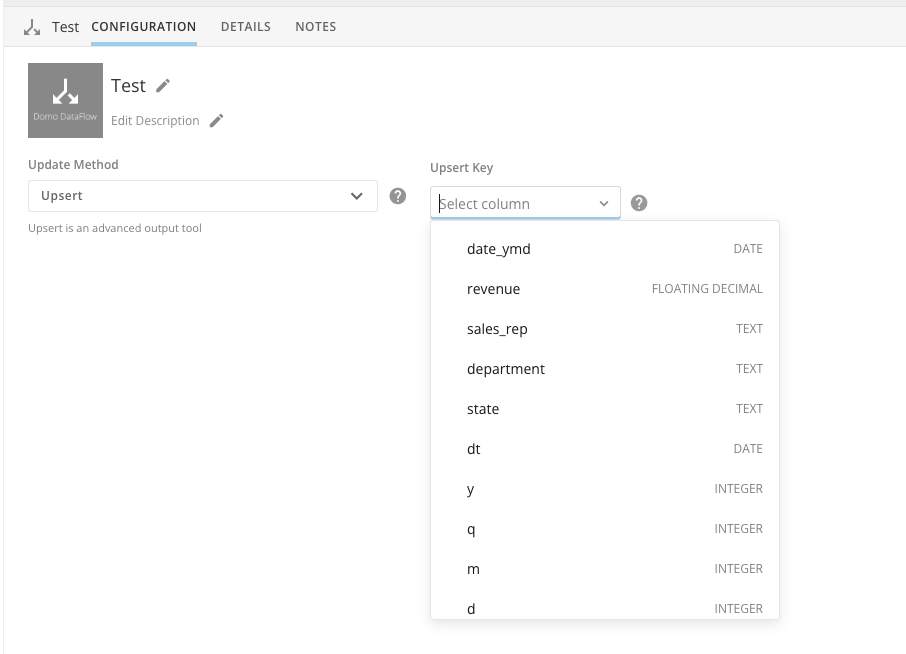Click the 'Upsert is an advanced output tool' note
The height and width of the screenshot is (654, 906).
coord(115,228)
